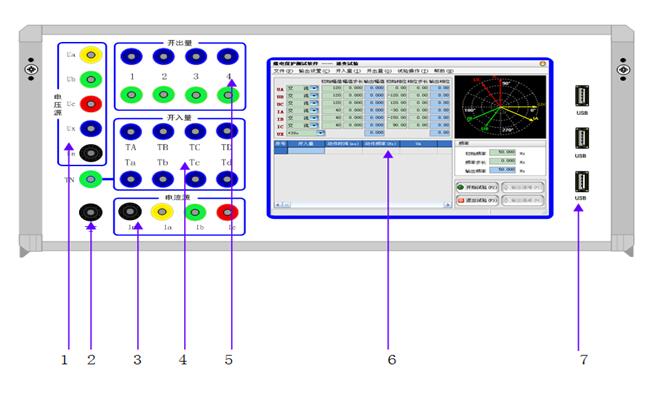Click the top USB port
Viewport: 660px width, 397px height.
(x=582, y=96)
